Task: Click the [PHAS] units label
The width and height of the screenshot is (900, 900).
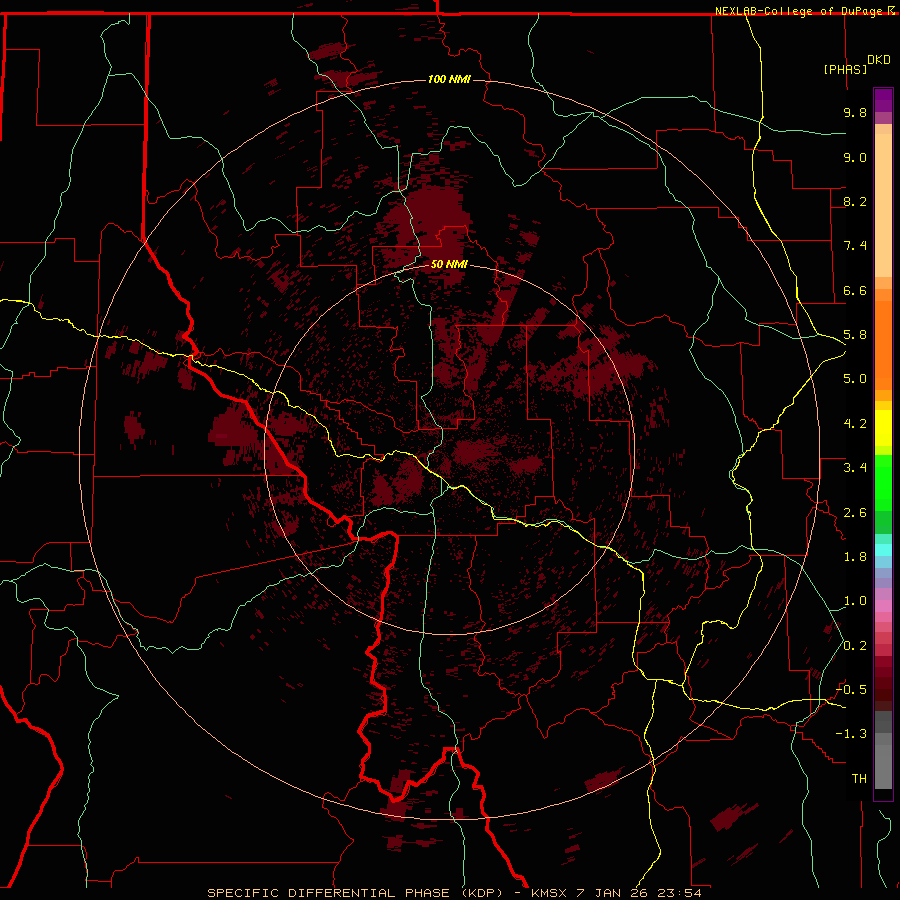Action: click(x=845, y=69)
